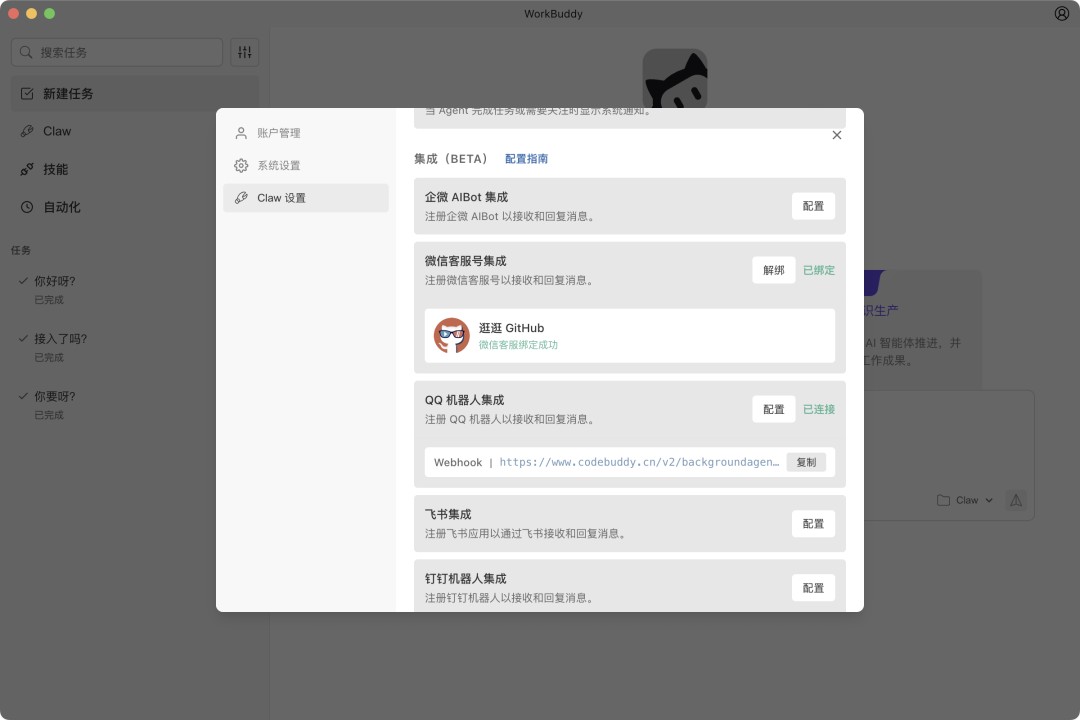Open the search filter options icon
Image resolution: width=1080 pixels, height=720 pixels.
tap(244, 52)
